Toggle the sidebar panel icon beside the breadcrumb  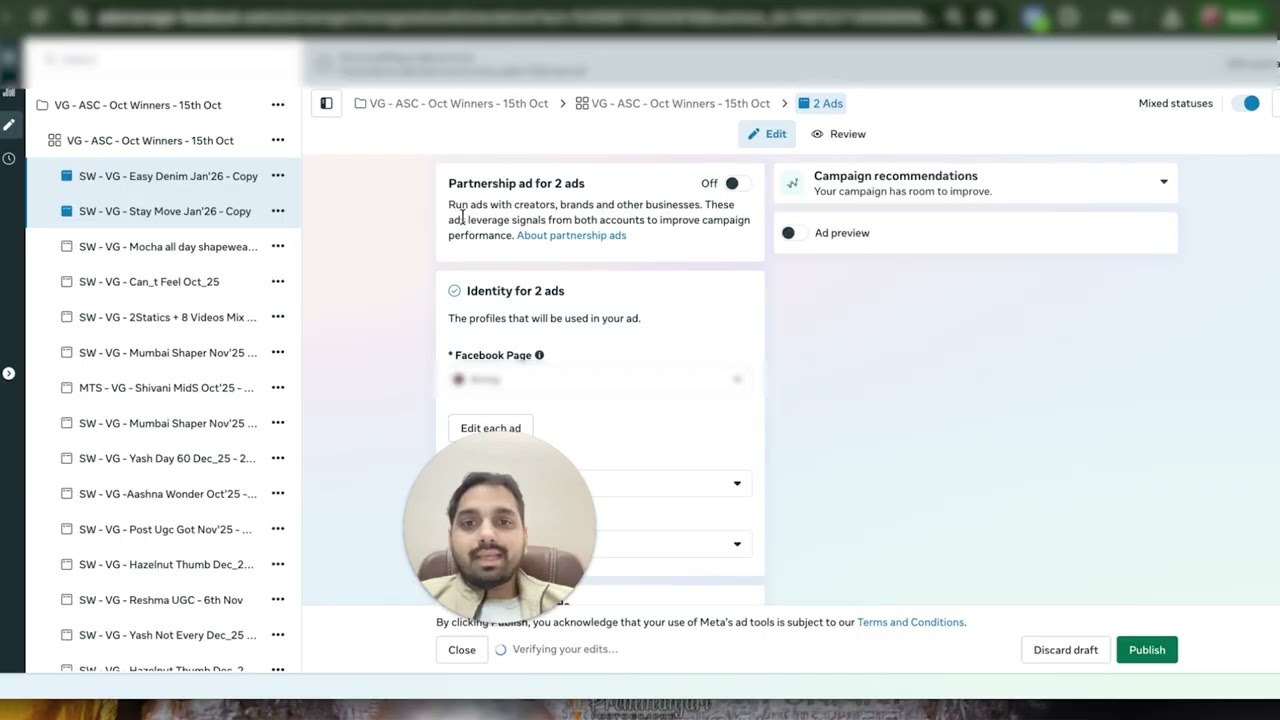point(326,103)
